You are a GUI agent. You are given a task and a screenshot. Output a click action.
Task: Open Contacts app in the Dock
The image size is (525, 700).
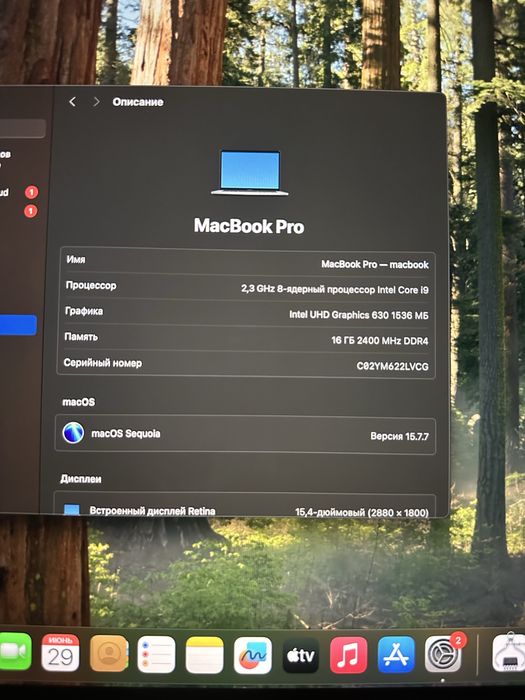click(x=108, y=654)
